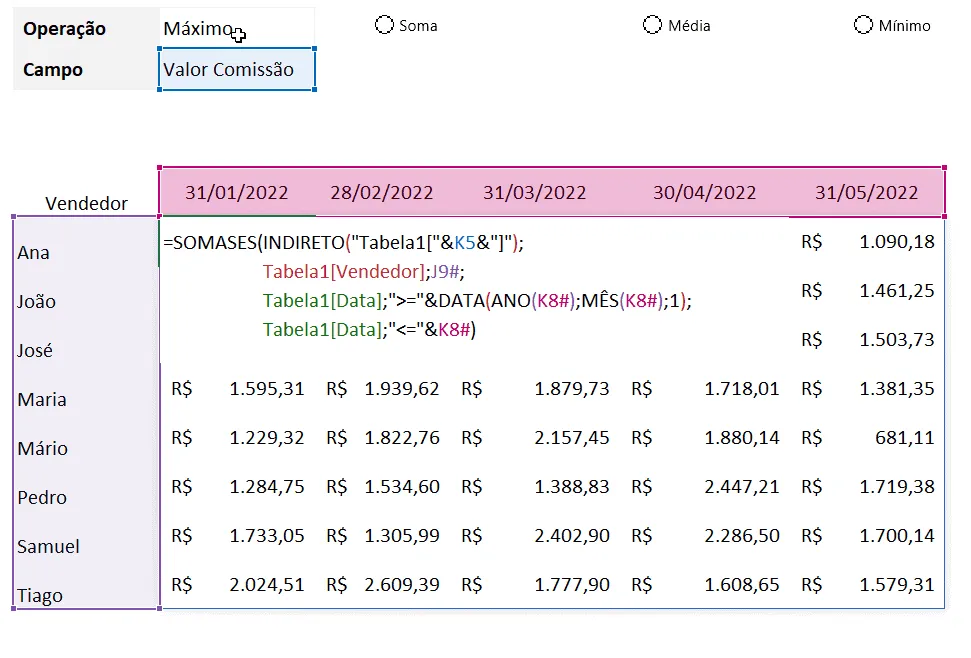Click the Operação label cell
This screenshot has width=971, height=658.
(86, 28)
